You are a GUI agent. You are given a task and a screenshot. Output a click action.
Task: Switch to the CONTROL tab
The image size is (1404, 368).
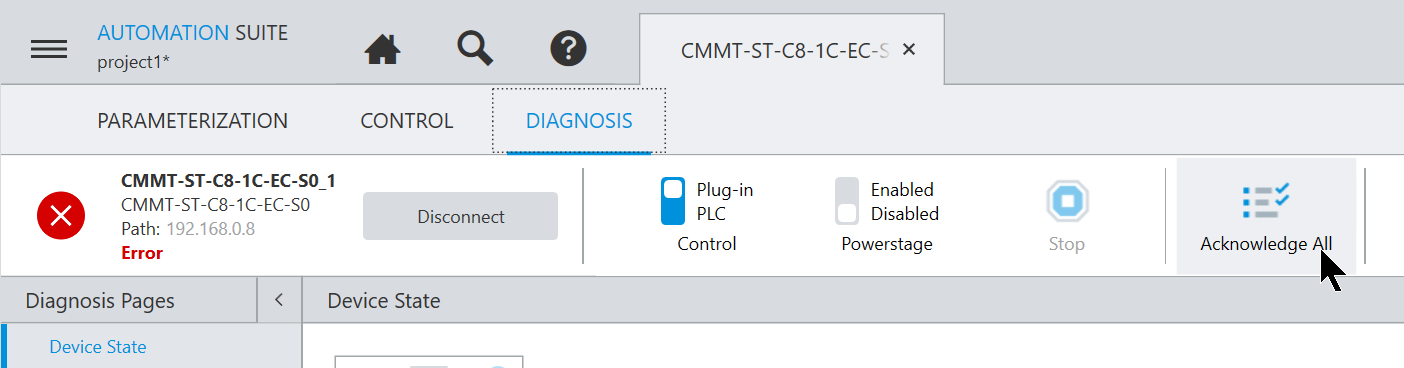pos(406,121)
